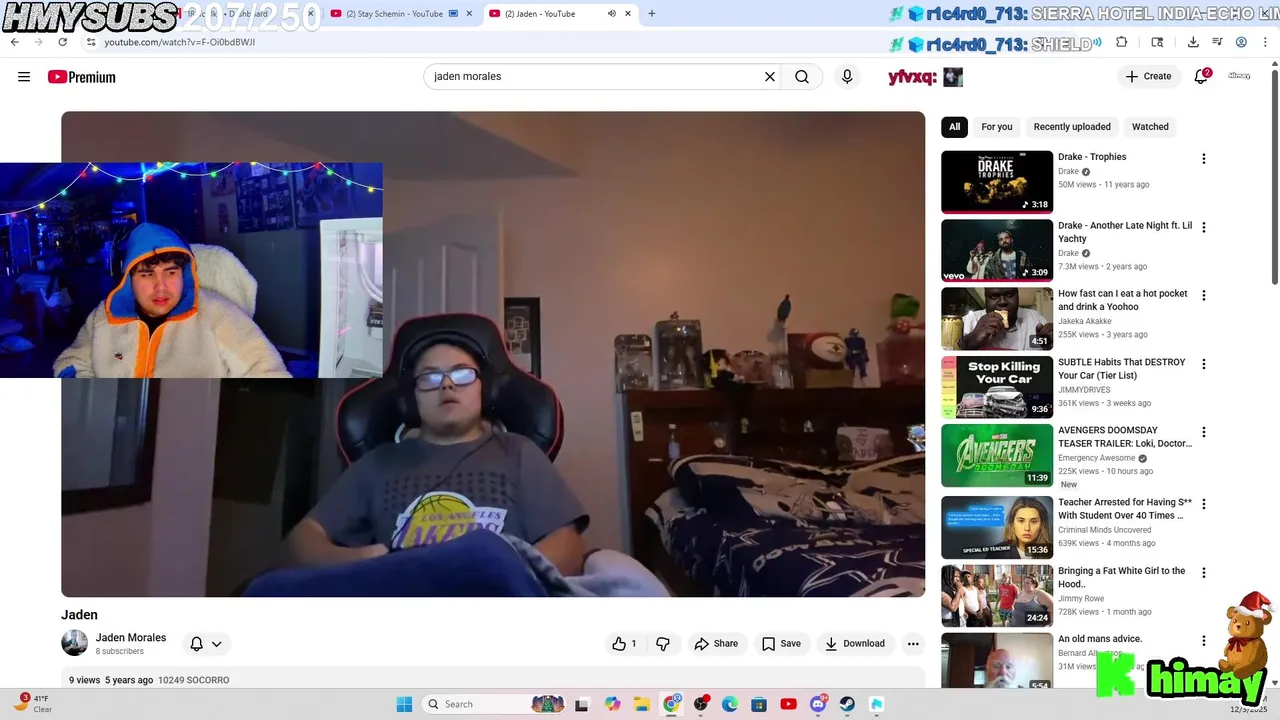Close the Jaden YouTube tab

(628, 14)
